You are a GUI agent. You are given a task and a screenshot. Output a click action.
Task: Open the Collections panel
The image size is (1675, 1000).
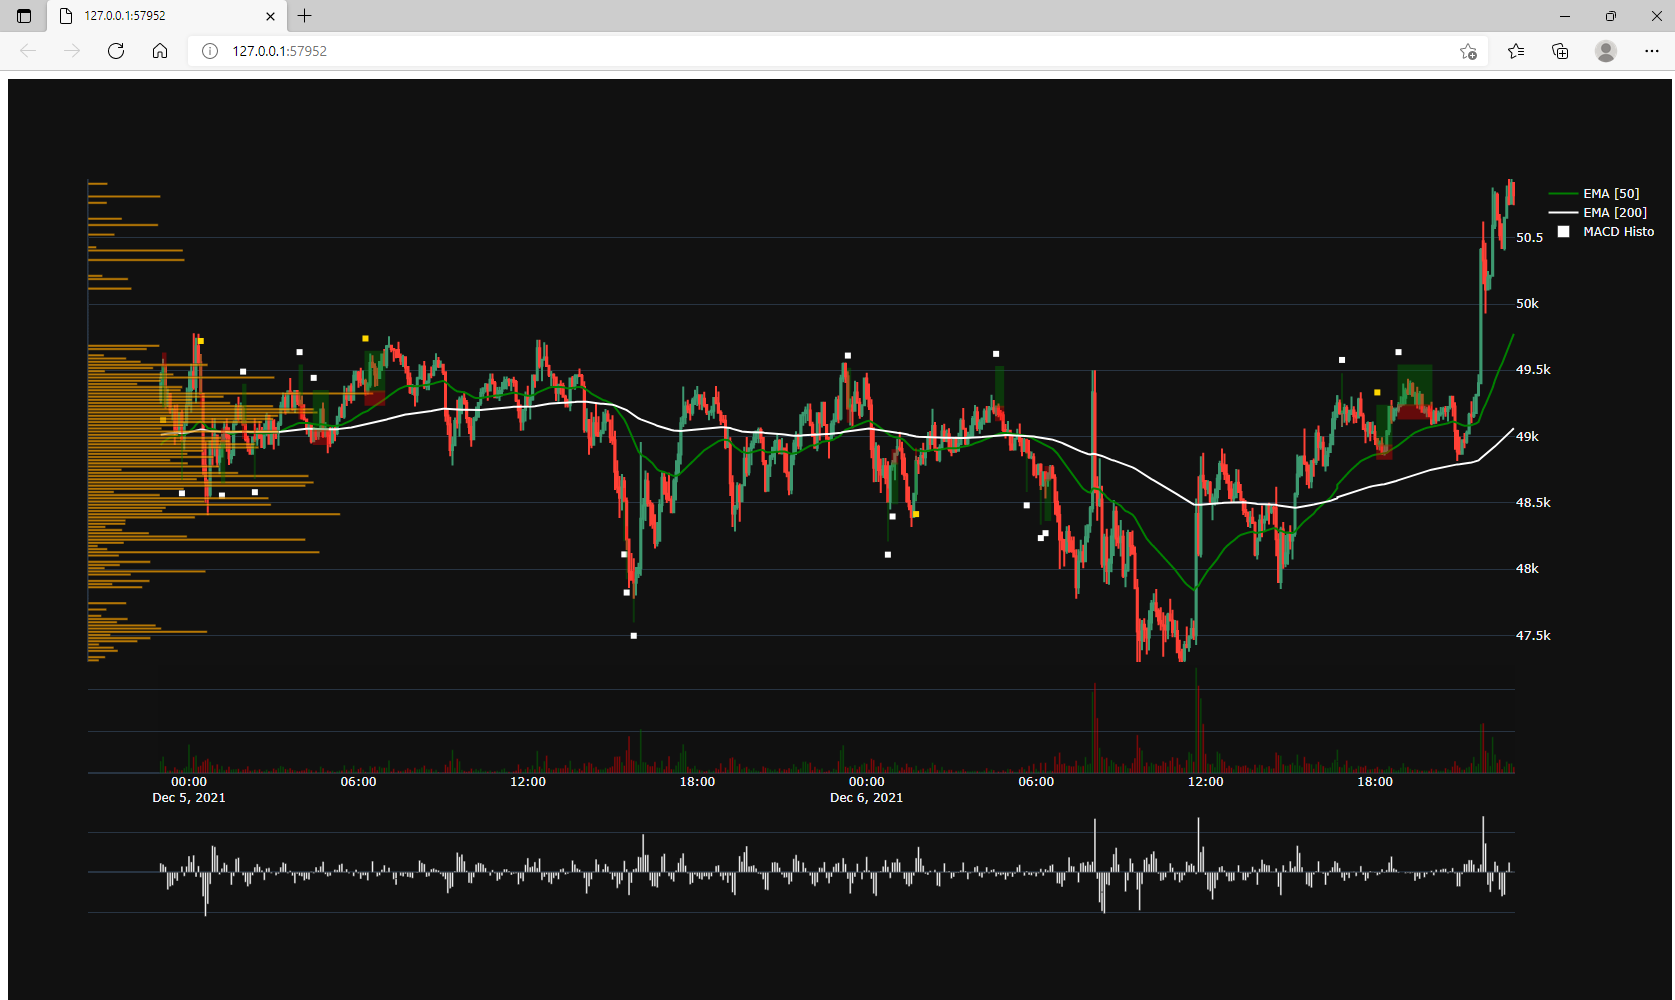tap(1560, 51)
